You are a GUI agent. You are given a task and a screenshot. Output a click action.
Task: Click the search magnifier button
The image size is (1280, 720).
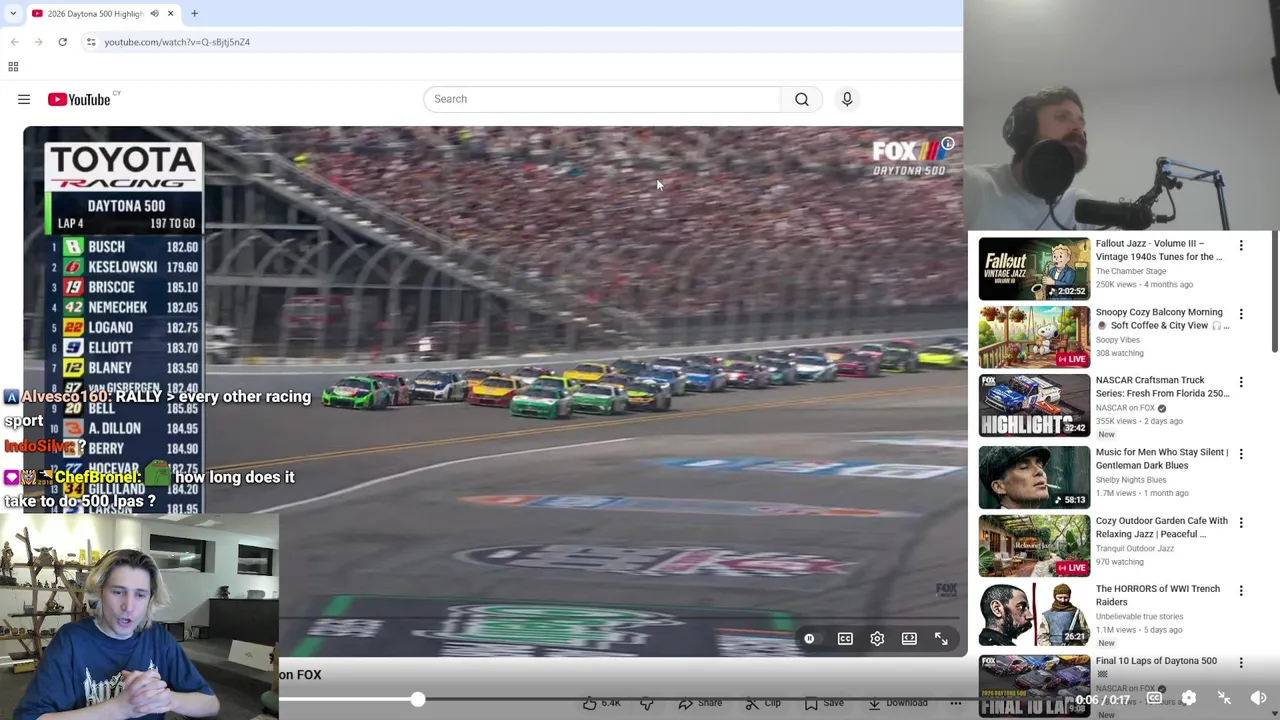click(802, 99)
